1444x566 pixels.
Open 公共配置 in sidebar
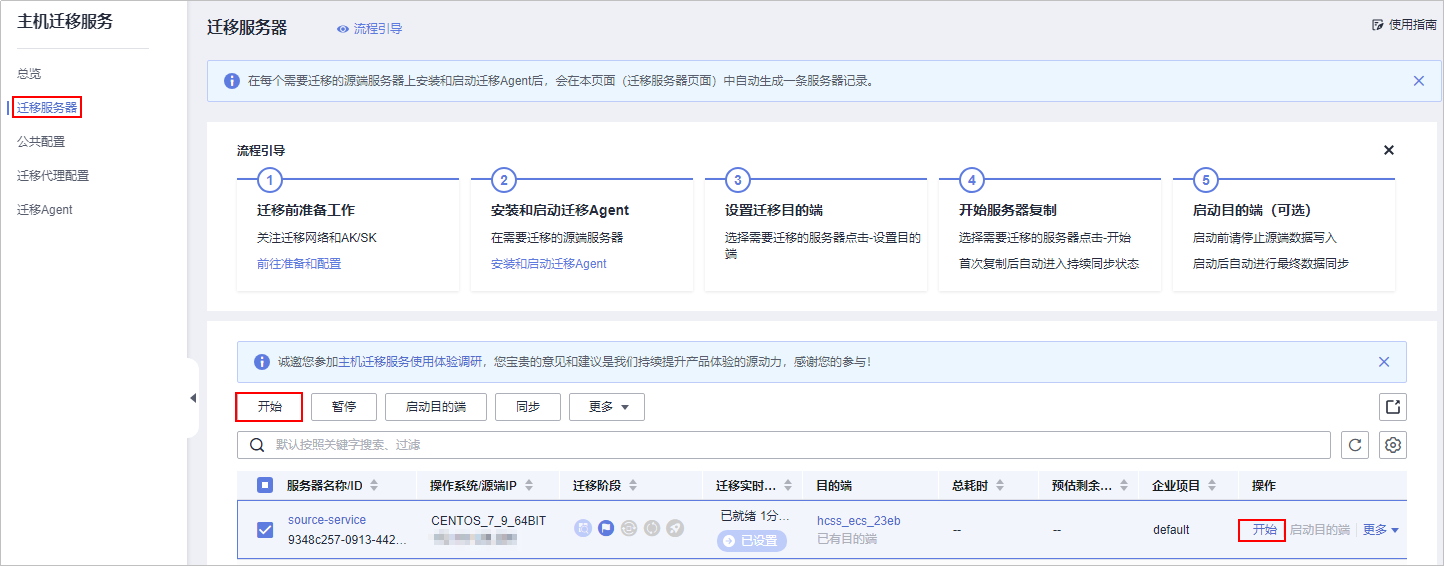pos(41,142)
